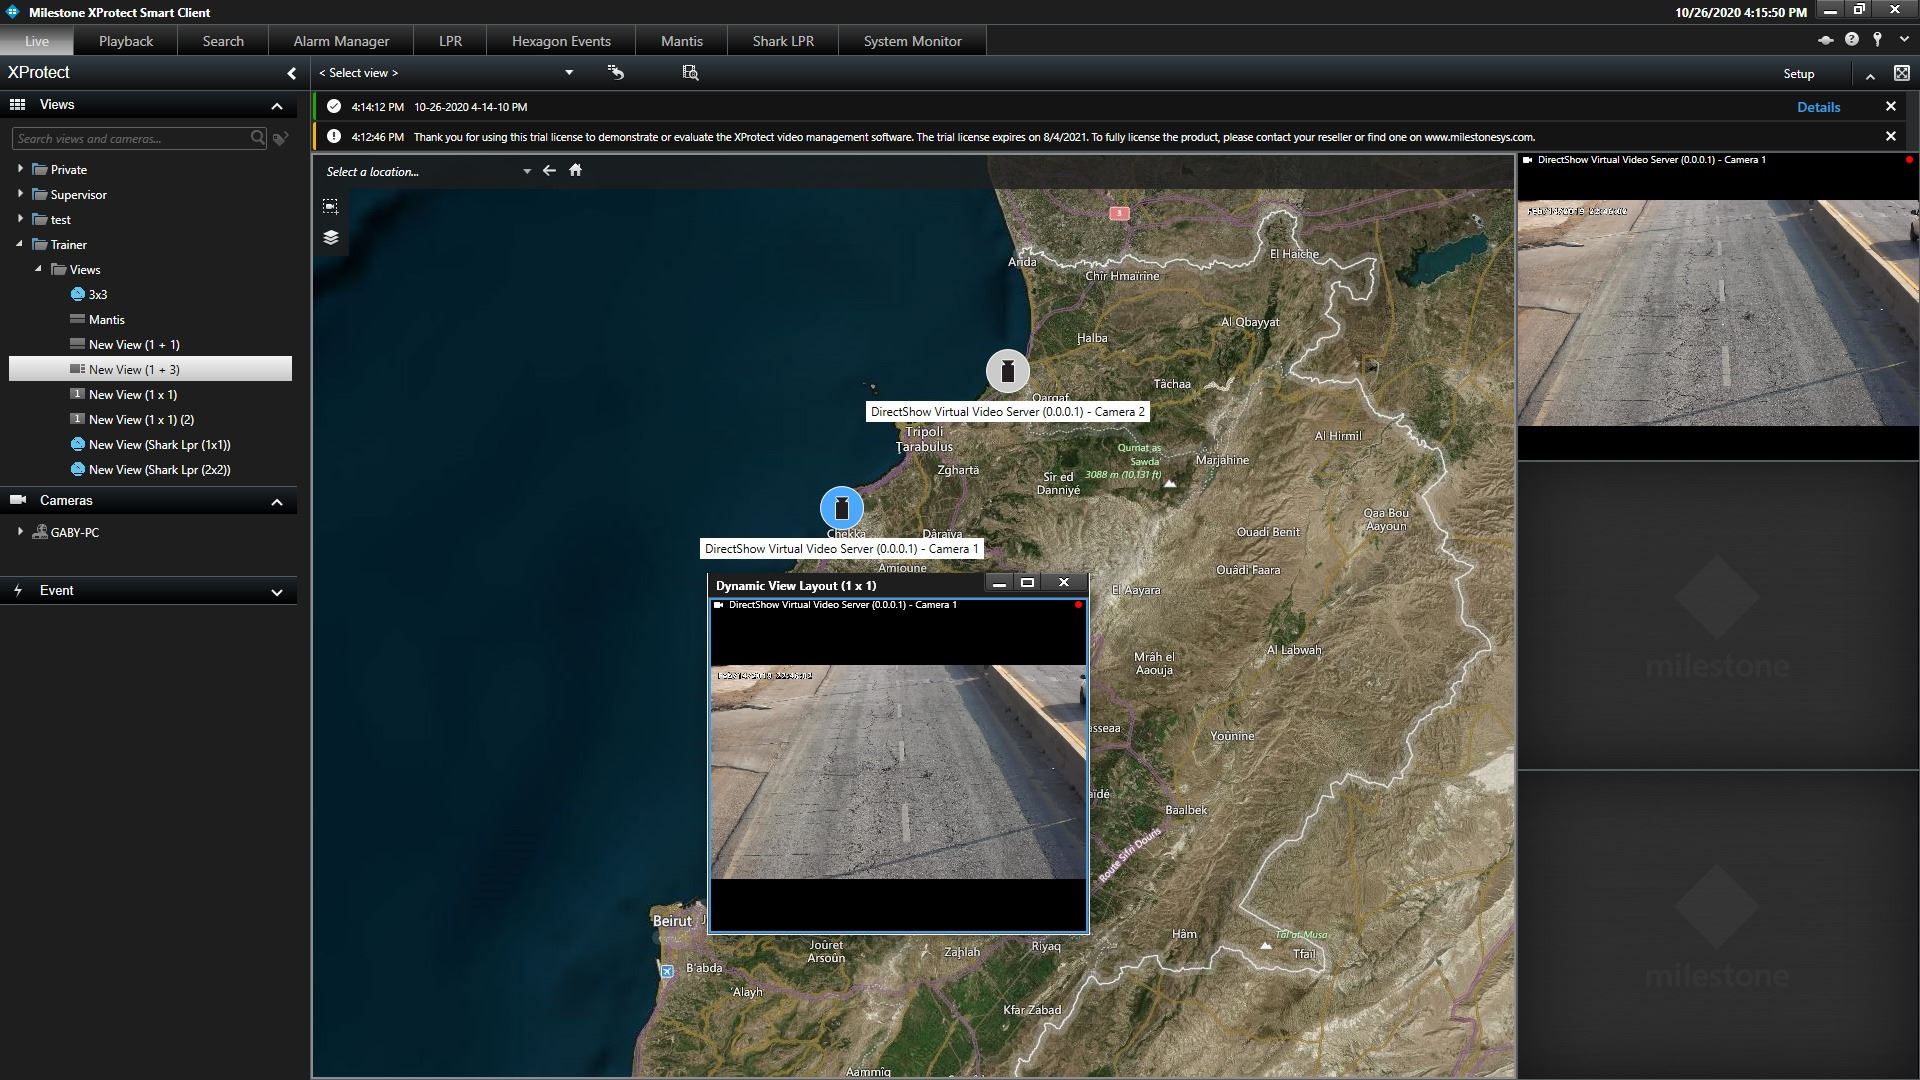Collapse the toolbar with the up chevron
This screenshot has width=1920, height=1080.
pyautogui.click(x=1870, y=75)
